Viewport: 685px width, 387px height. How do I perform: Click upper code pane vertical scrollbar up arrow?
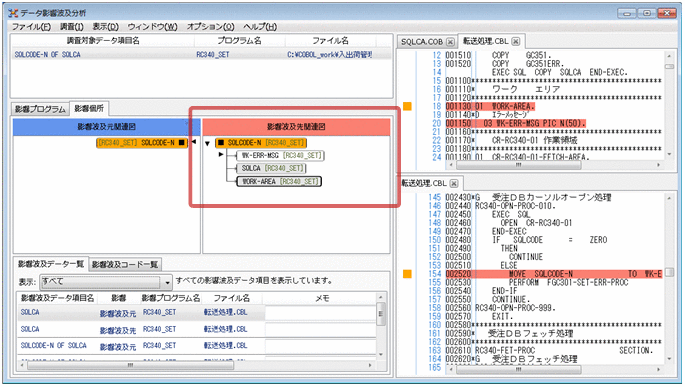tap(669, 55)
